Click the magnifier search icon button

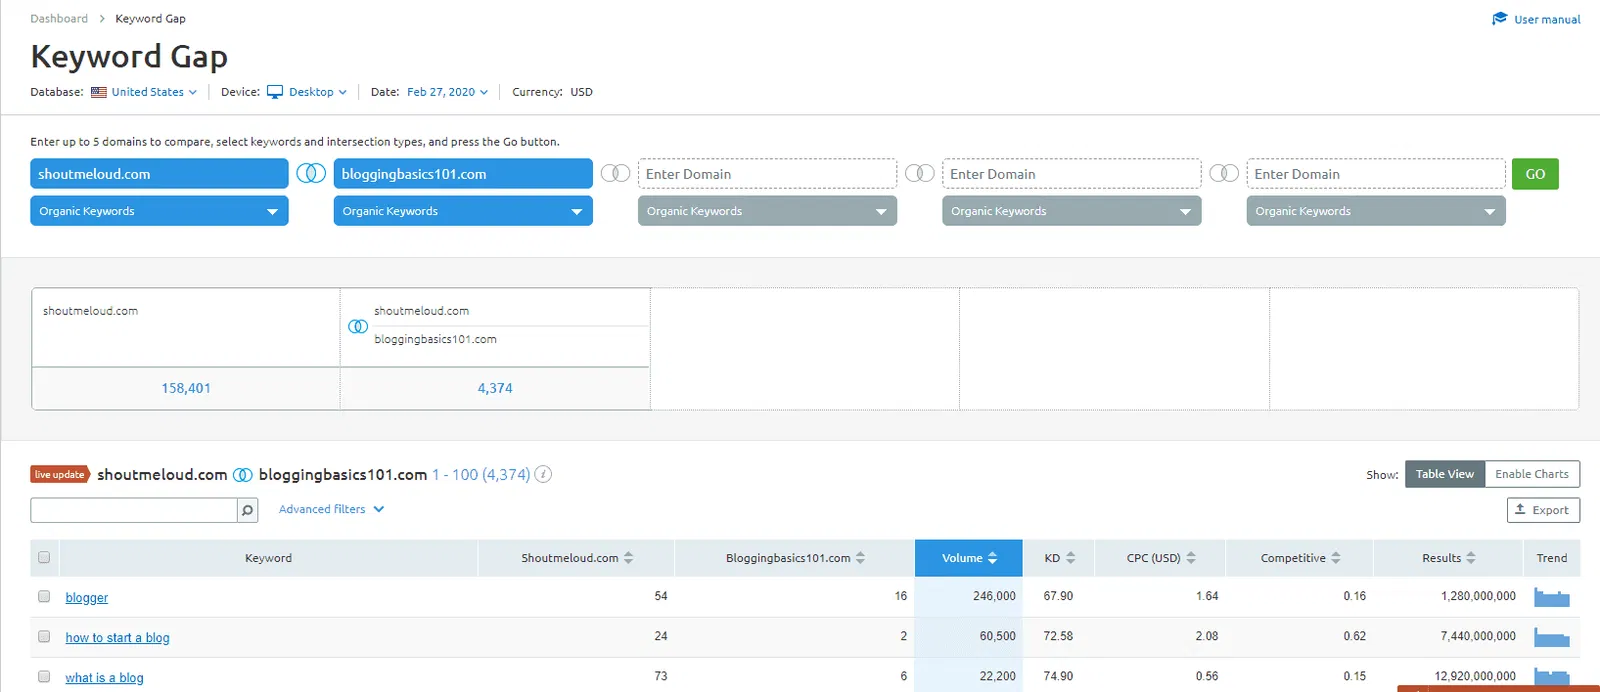pos(247,510)
